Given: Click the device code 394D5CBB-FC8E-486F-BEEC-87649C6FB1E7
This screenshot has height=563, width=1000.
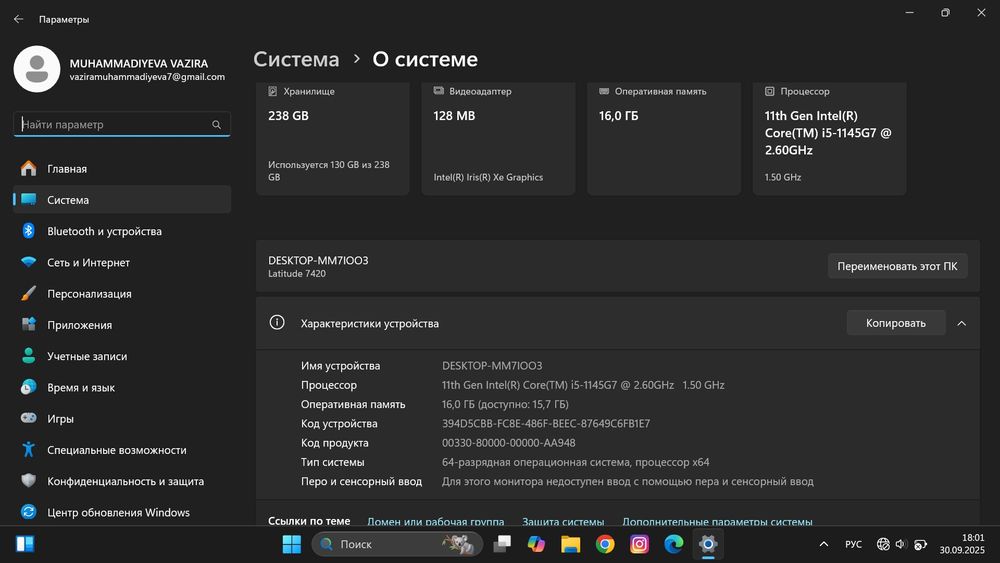Looking at the screenshot, I should 546,423.
